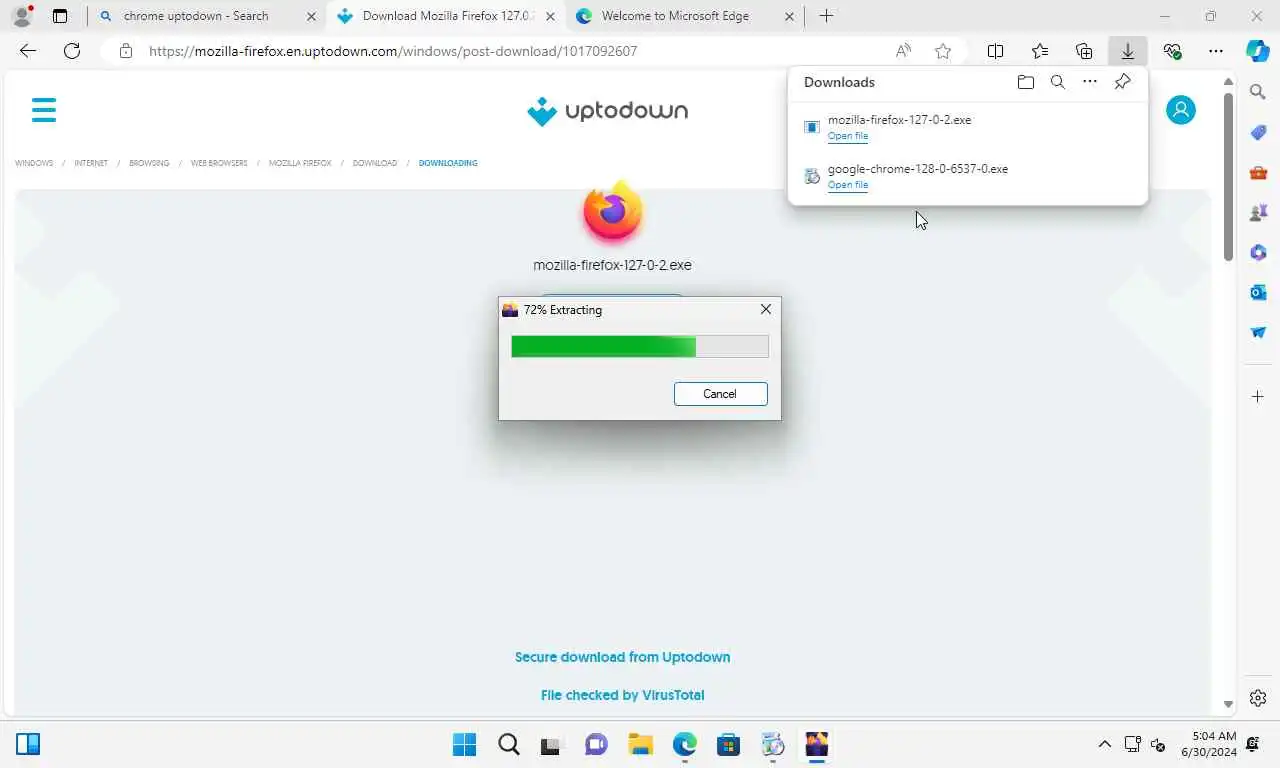Click the Firefox app icon image
The width and height of the screenshot is (1280, 768).
(612, 212)
